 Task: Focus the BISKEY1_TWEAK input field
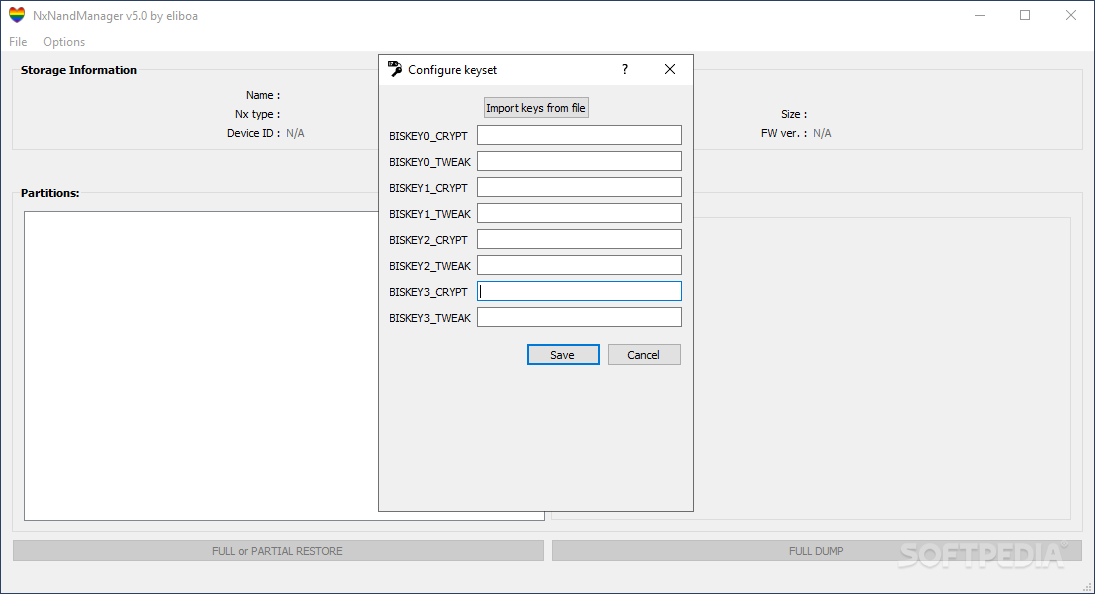[579, 214]
